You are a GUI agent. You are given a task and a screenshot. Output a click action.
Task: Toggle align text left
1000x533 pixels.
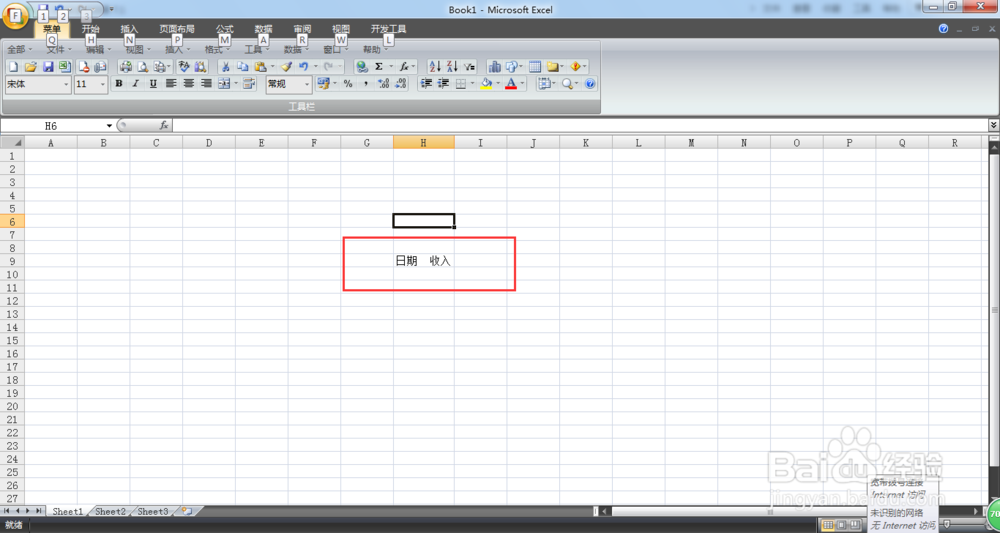click(171, 84)
